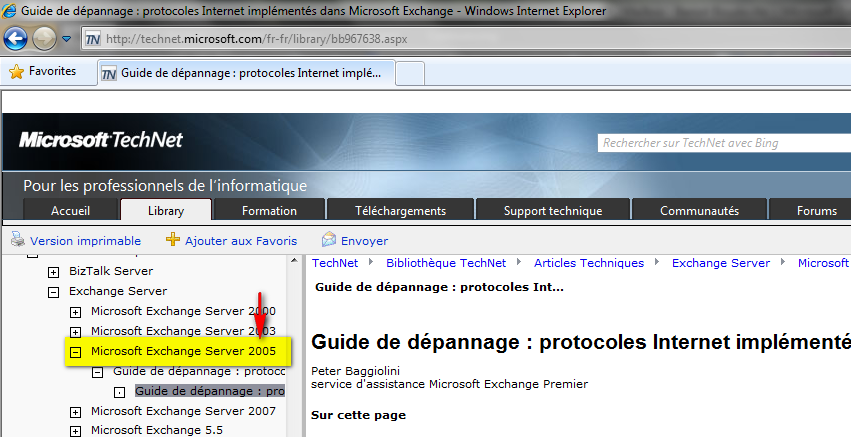Click the Peter Baggiolini author name
Viewport: 851px width, 437px height.
click(x=355, y=371)
